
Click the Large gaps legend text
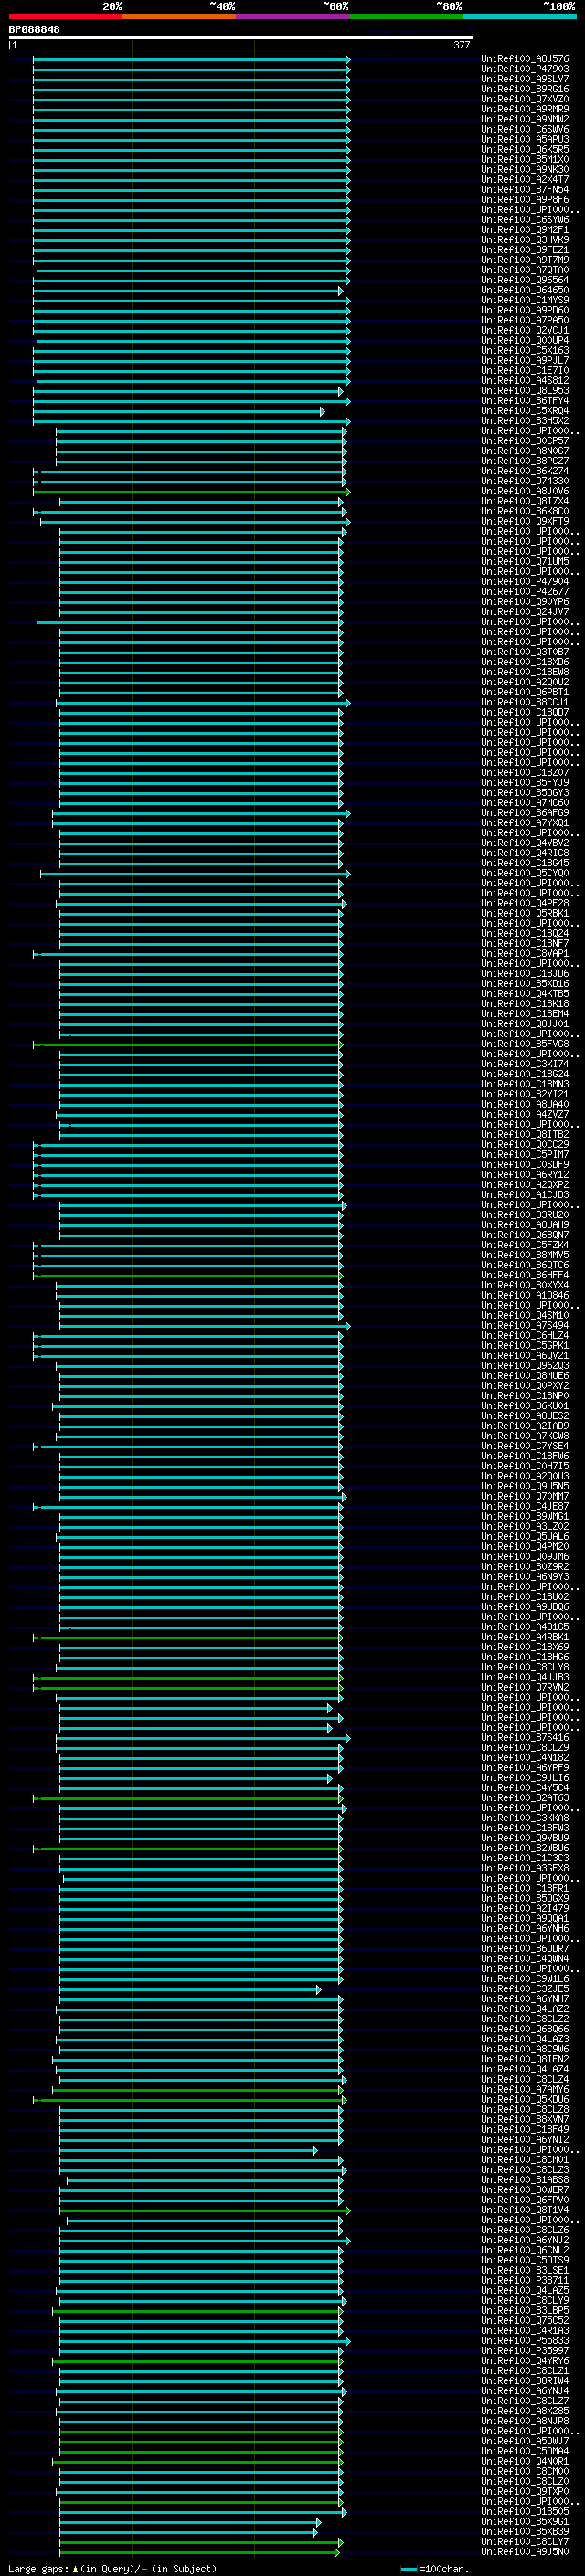[112, 2568]
